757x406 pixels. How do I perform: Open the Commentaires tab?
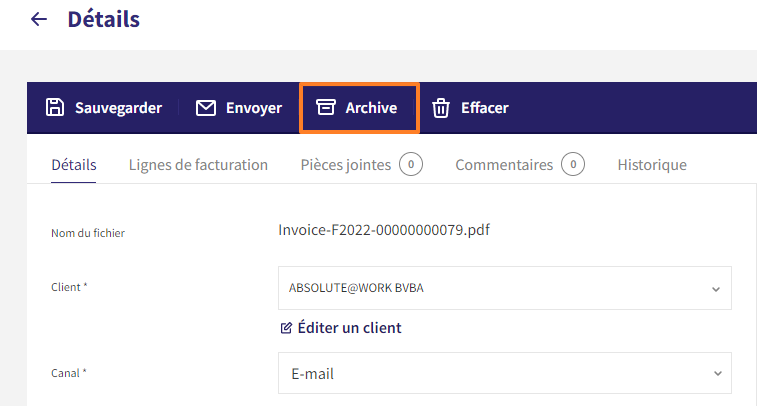504,165
